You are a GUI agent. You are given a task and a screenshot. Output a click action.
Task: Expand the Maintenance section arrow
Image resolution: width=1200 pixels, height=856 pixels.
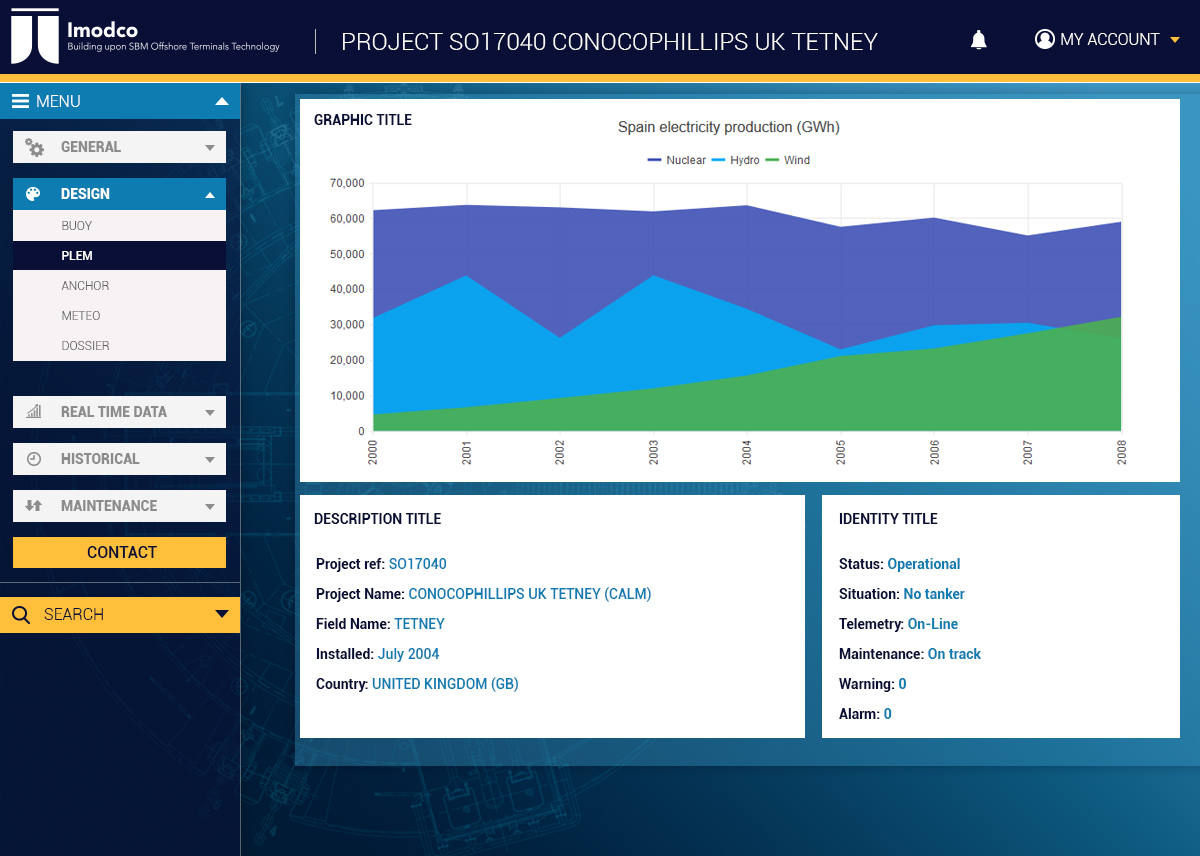[210, 507]
